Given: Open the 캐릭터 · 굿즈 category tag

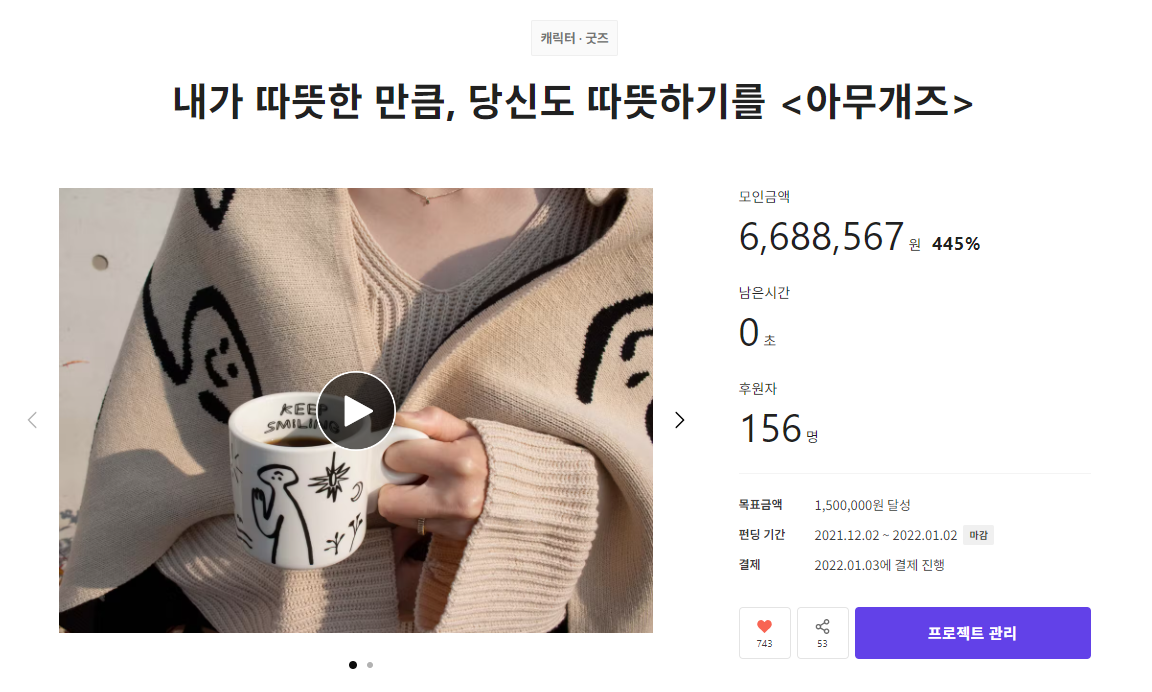Looking at the screenshot, I should coord(575,38).
